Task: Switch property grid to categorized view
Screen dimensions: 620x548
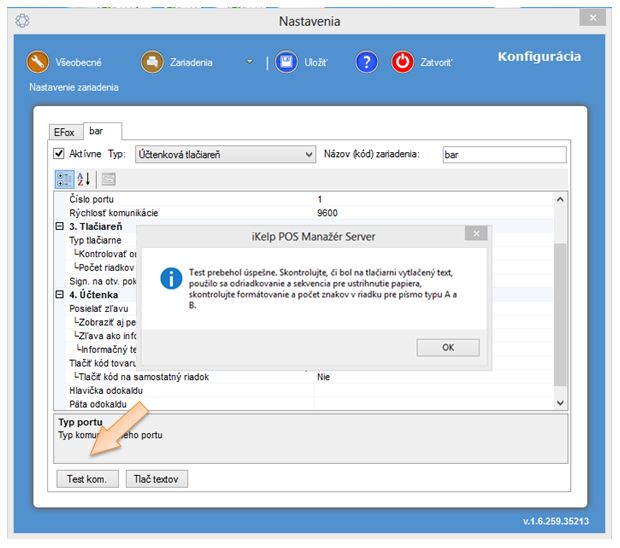Action: (x=63, y=179)
